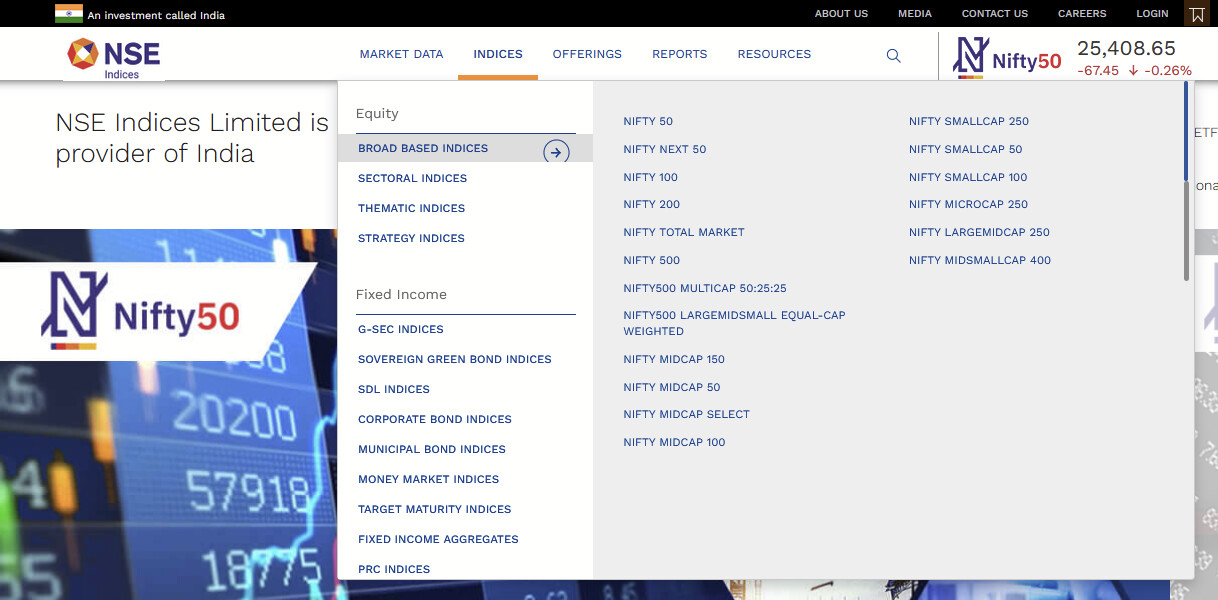Image resolution: width=1218 pixels, height=600 pixels.
Task: Click the bookmark icon in top bar
Action: click(1196, 14)
